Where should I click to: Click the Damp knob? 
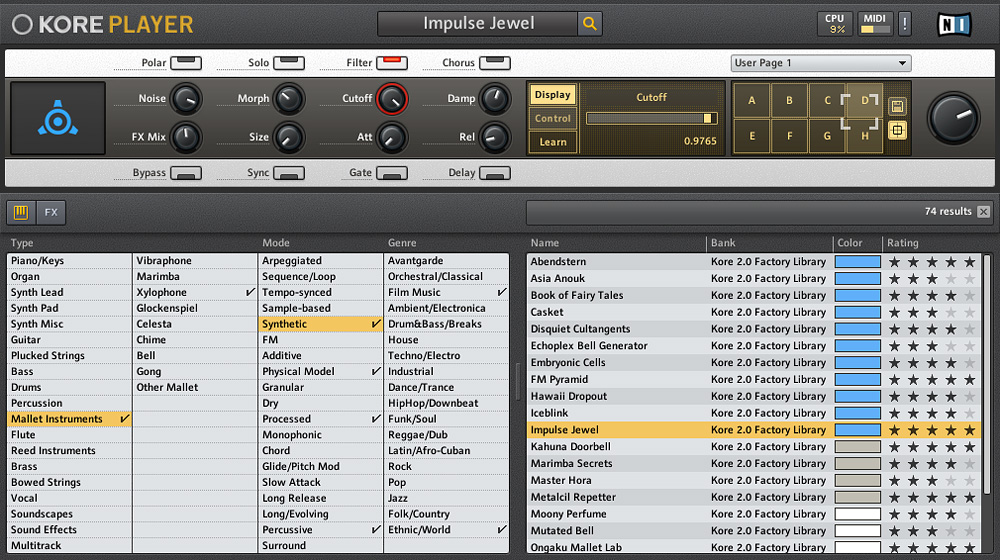pos(495,99)
